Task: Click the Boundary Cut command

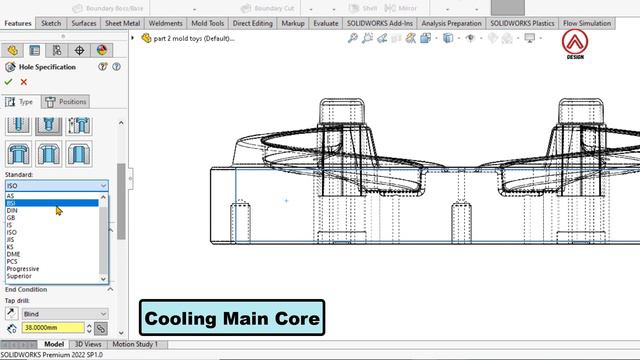Action: [x=268, y=8]
